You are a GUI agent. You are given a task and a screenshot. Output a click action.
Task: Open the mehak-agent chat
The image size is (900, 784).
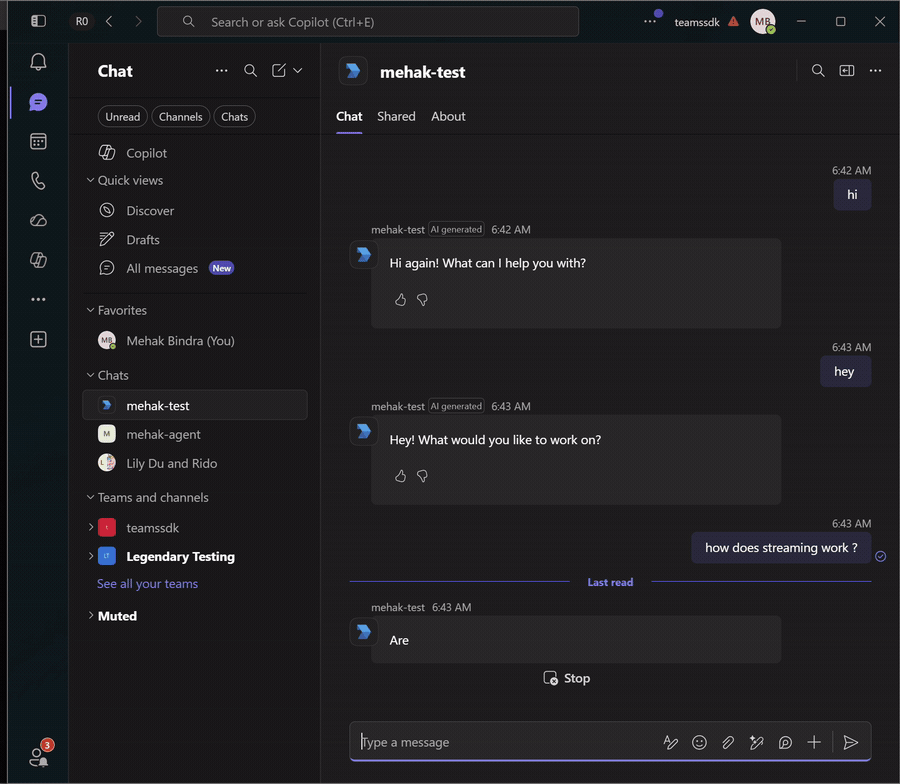point(195,434)
